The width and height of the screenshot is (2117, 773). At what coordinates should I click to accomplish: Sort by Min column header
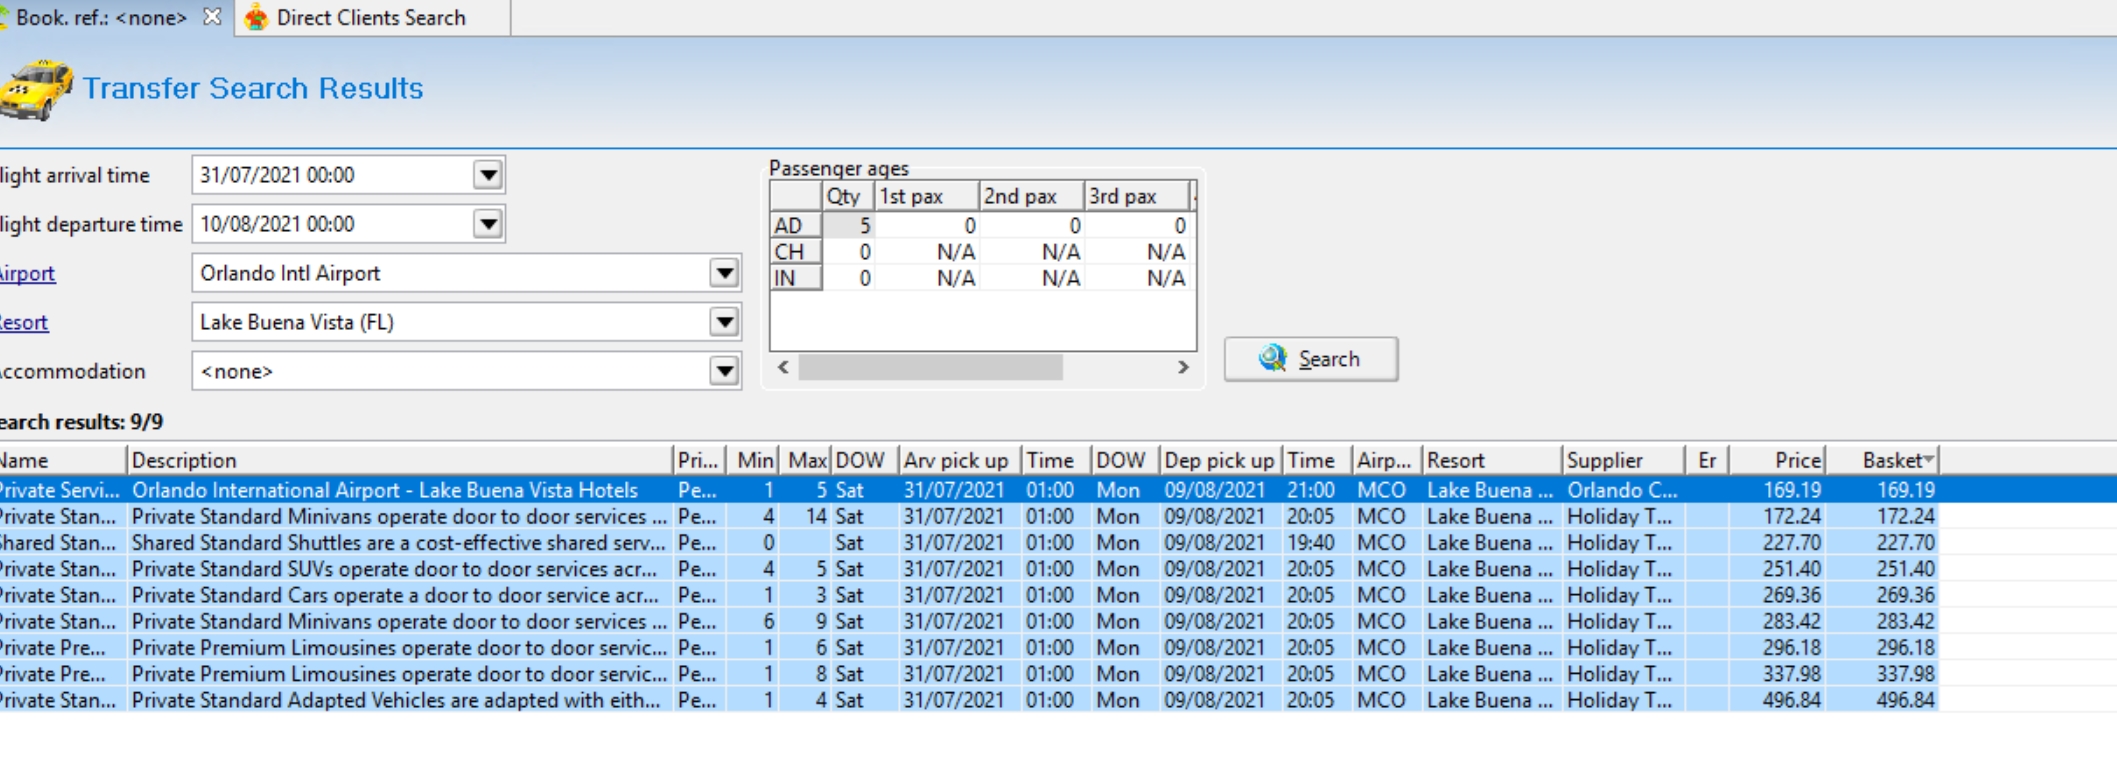pos(753,460)
